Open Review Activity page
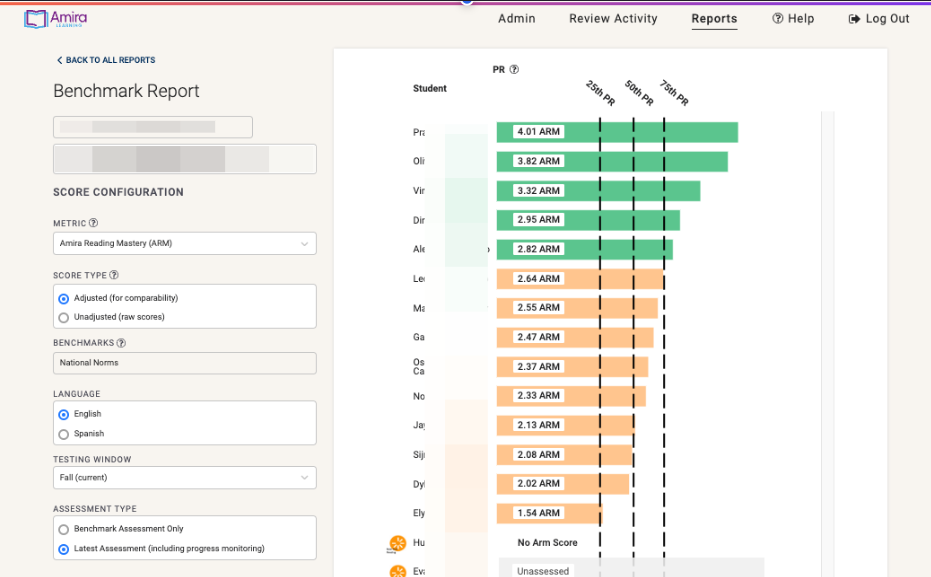Screen dimensions: 931x577 613,19
